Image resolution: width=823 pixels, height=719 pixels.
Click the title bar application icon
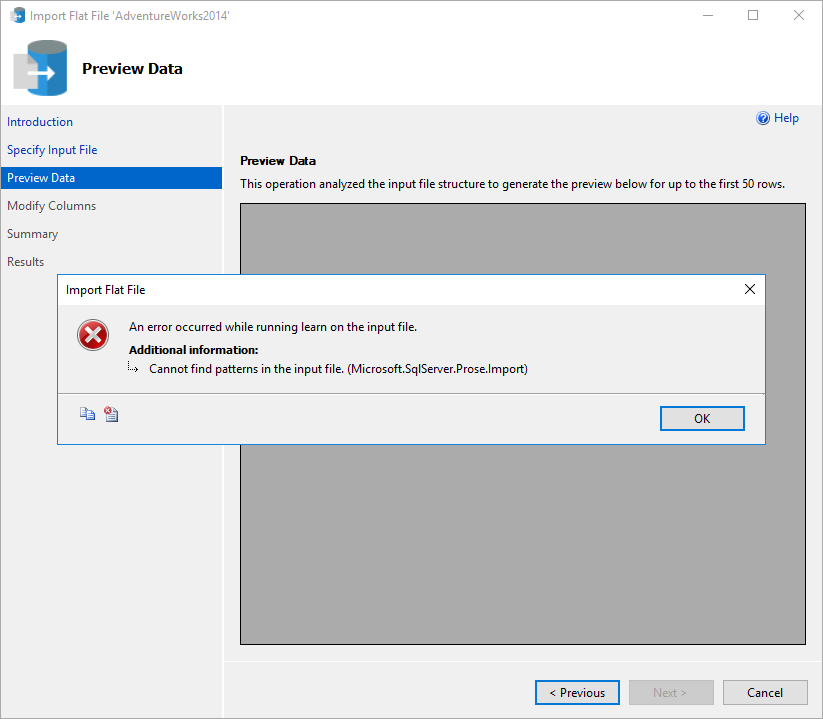[17, 16]
